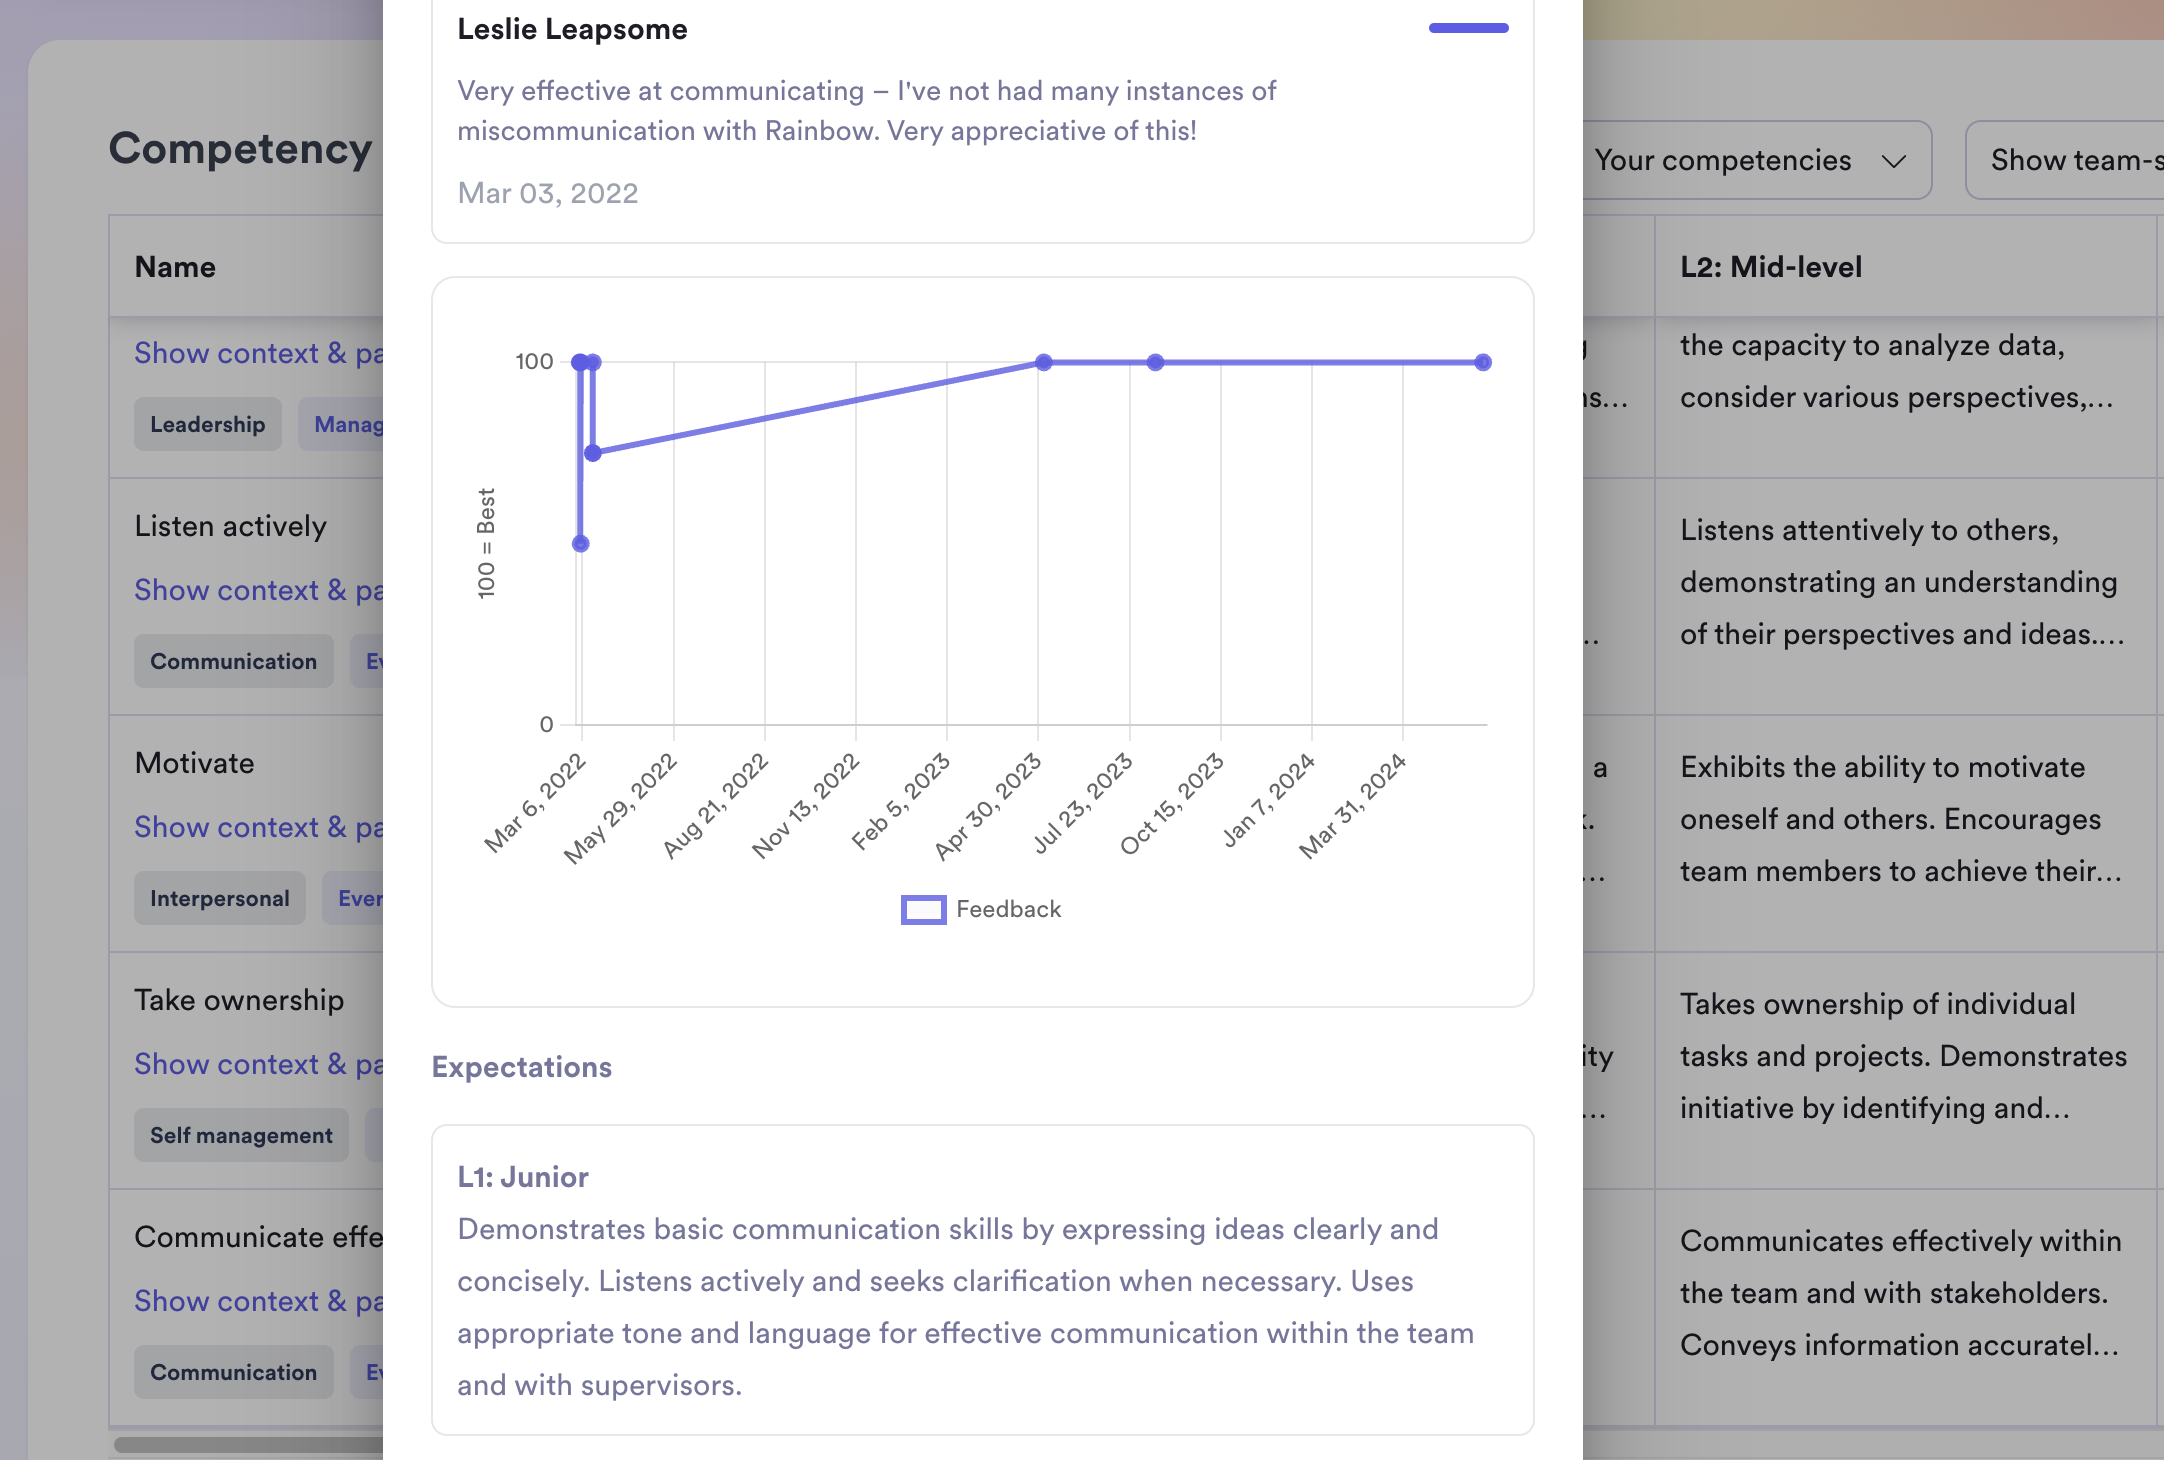Click the purple indicator at top of feedback panel

[x=1467, y=28]
